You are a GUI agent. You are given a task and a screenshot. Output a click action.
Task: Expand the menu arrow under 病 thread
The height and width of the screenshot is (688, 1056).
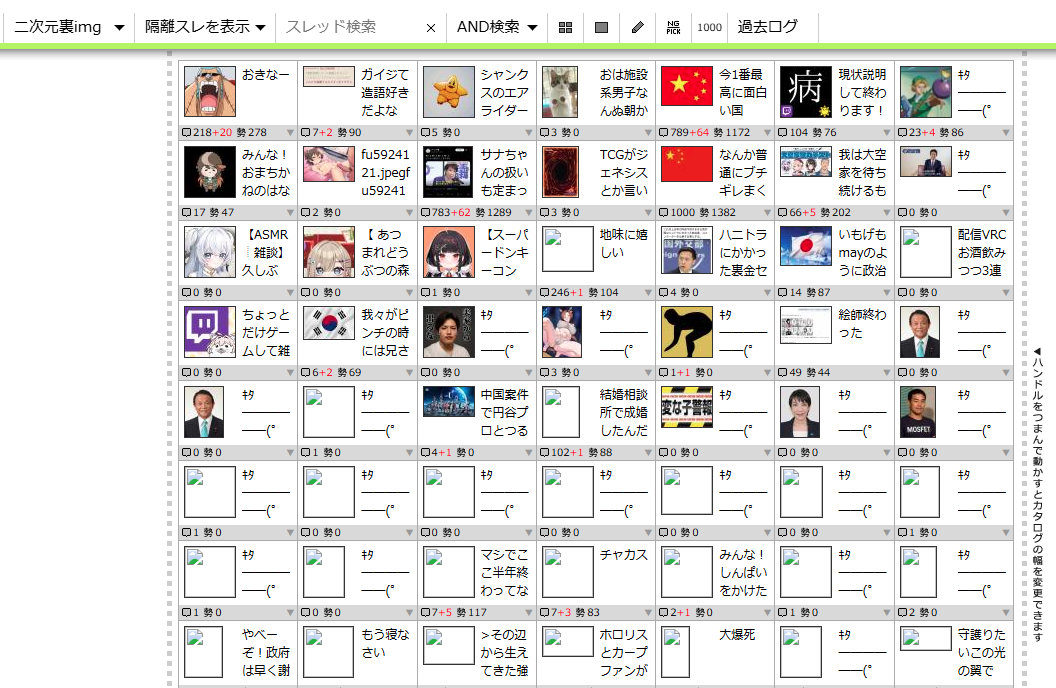click(886, 132)
